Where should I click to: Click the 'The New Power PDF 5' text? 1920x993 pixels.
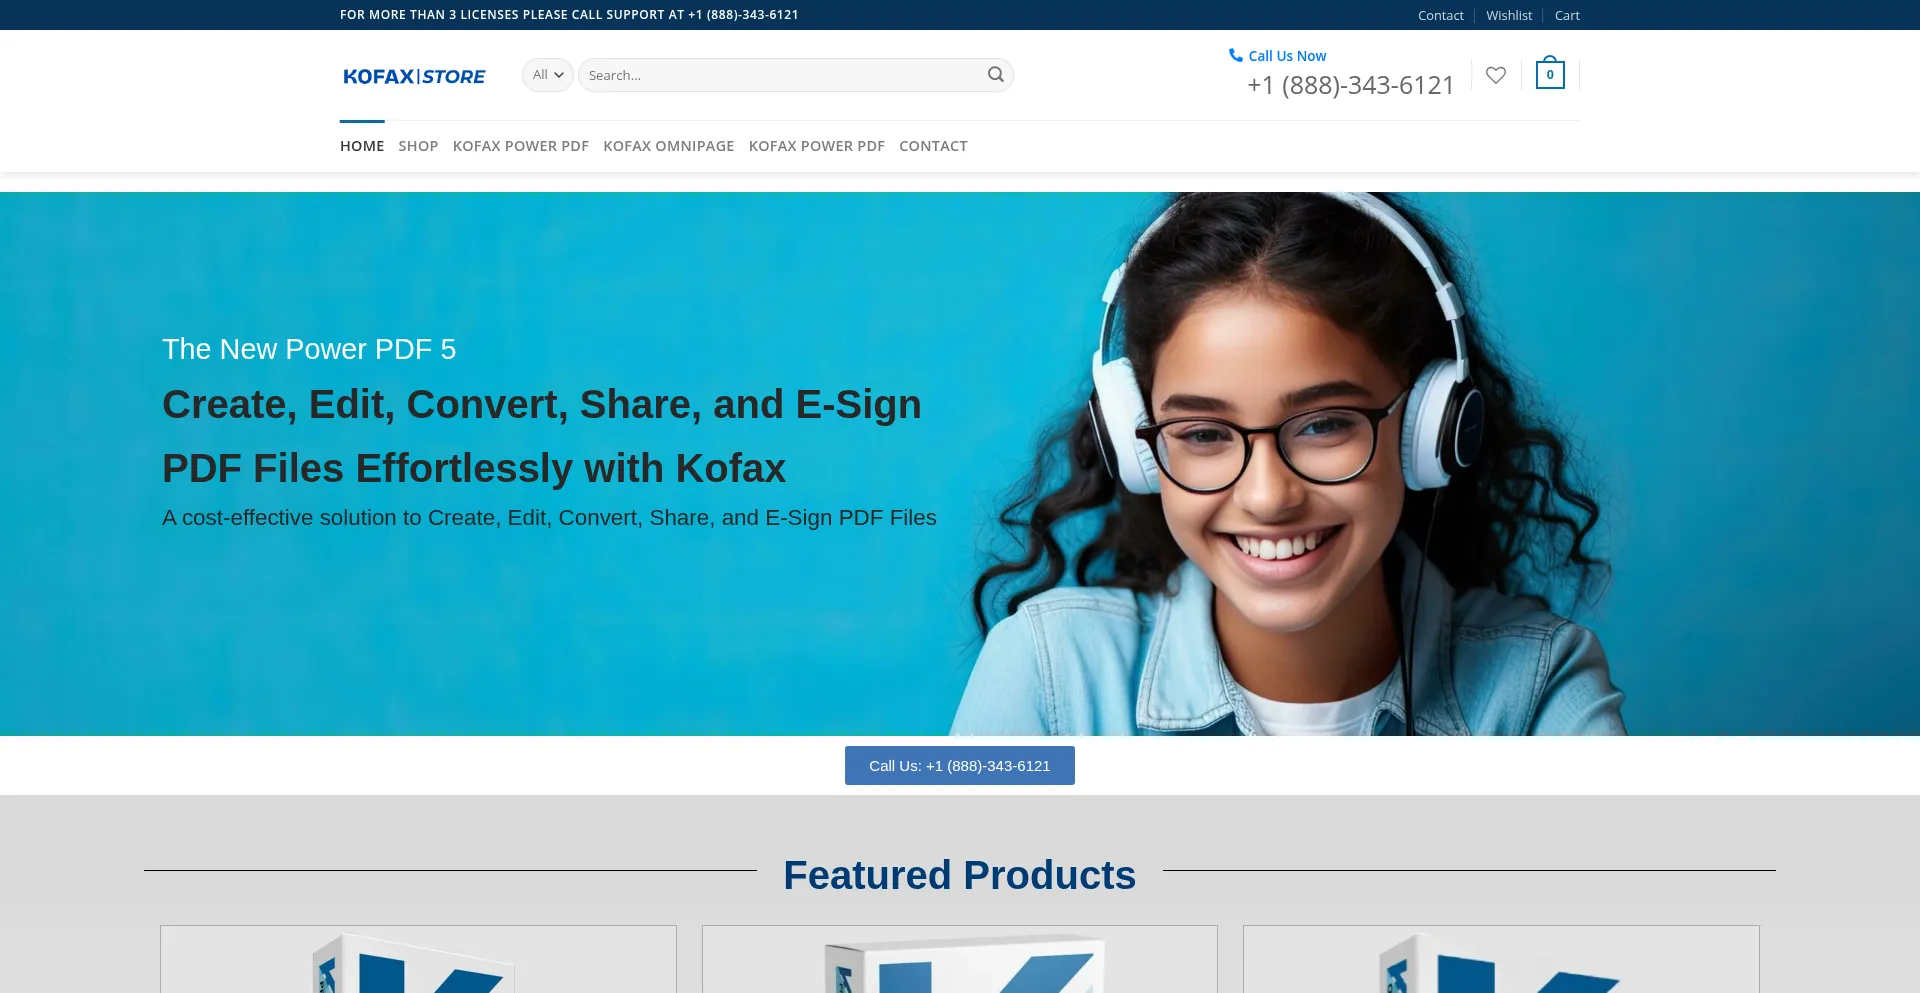click(x=309, y=349)
